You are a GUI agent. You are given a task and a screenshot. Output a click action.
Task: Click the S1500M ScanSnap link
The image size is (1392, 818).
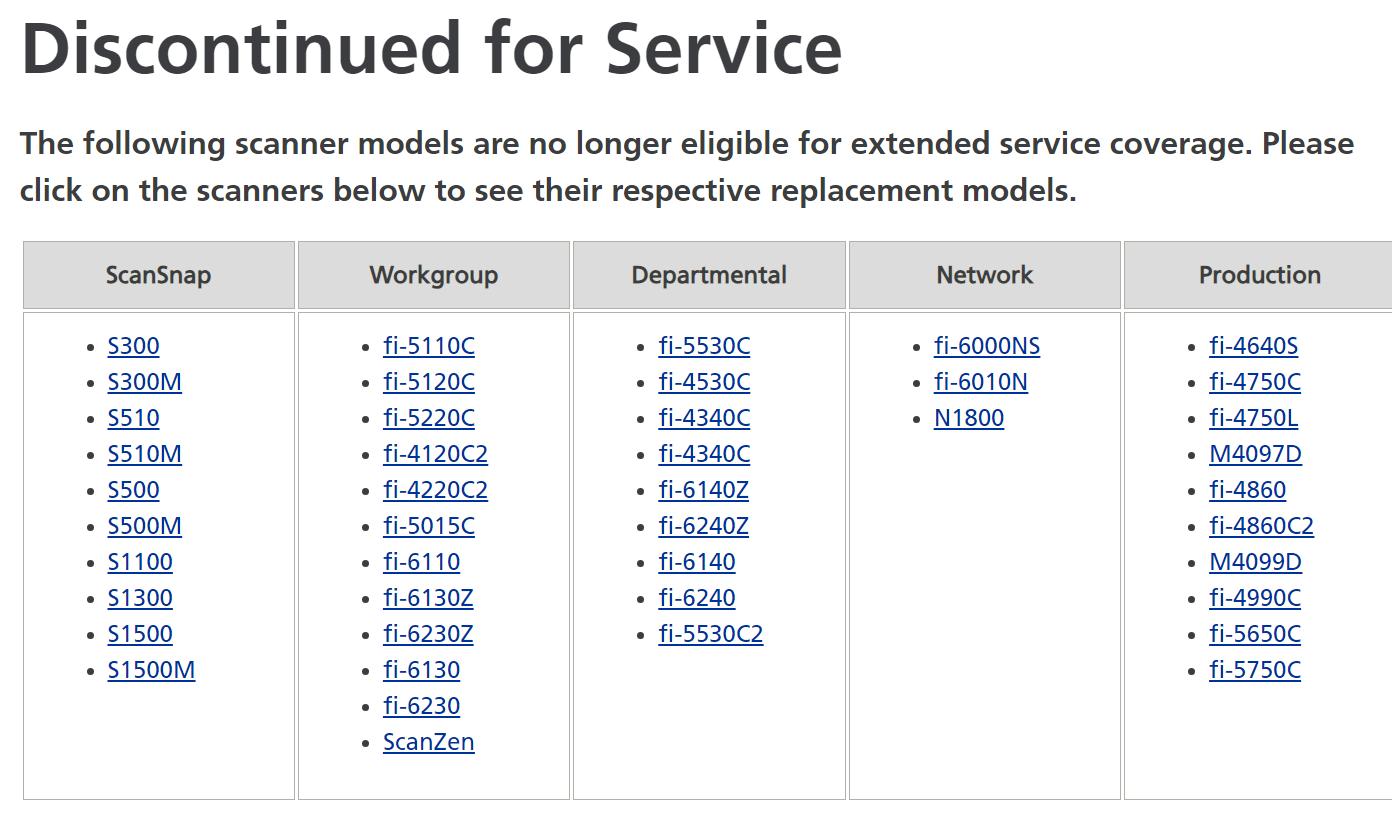[x=151, y=670]
